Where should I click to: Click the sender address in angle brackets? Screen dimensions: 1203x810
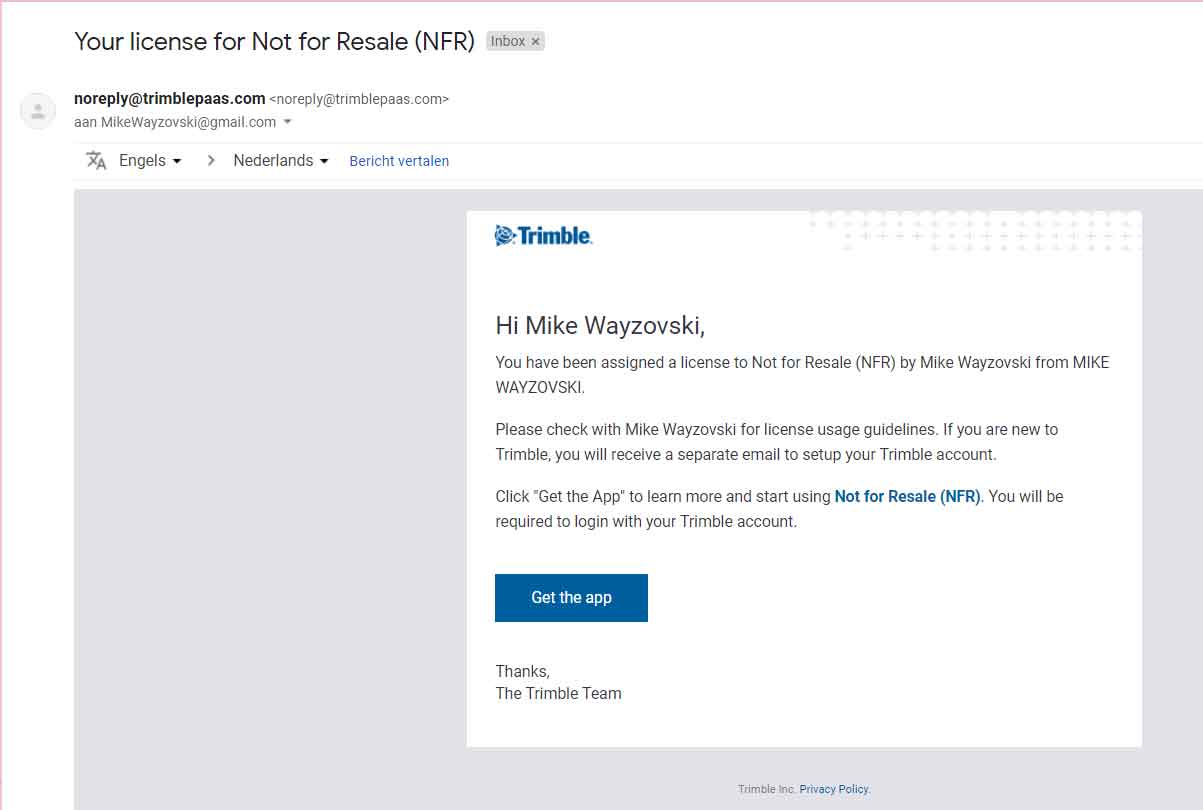click(360, 99)
